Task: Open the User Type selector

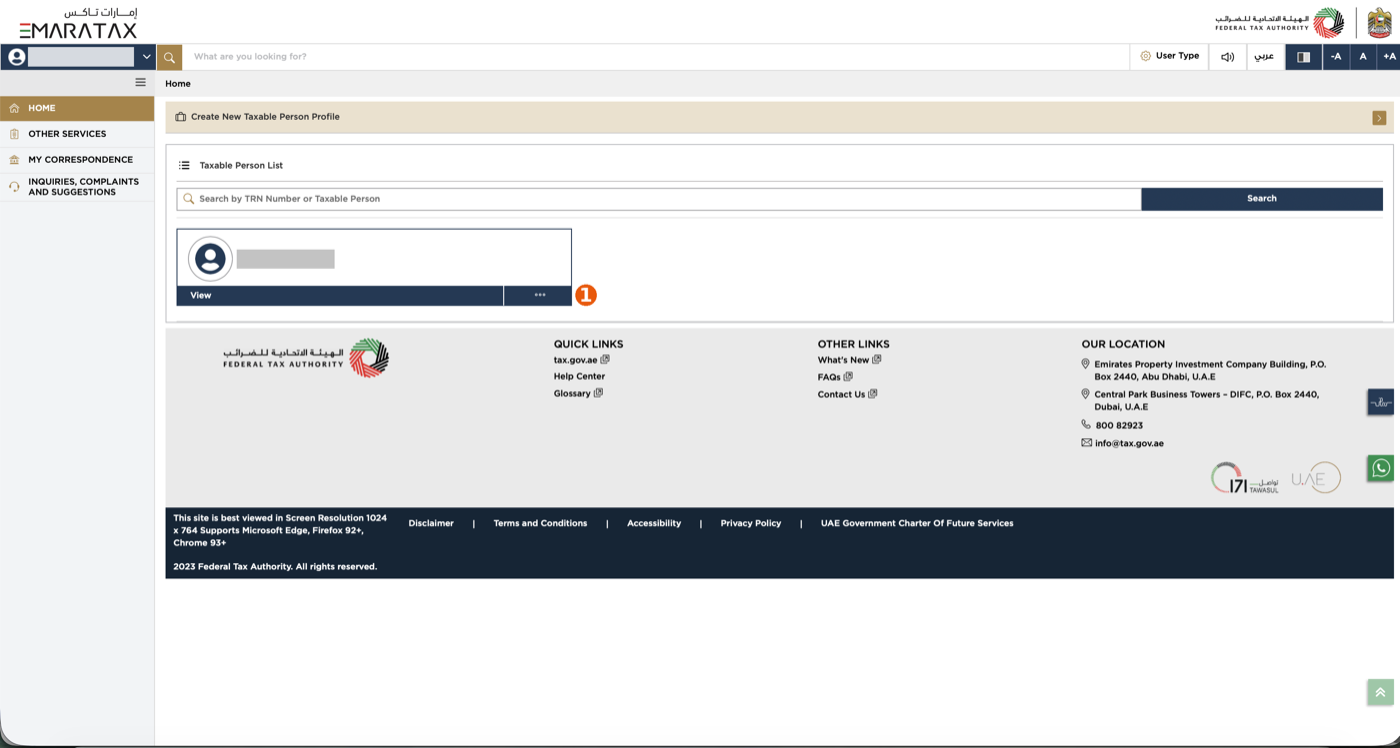Action: 1169,57
